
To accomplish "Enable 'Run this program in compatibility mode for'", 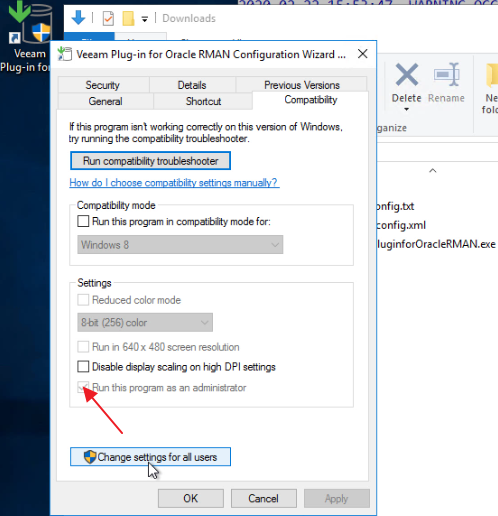I will pos(83,221).
